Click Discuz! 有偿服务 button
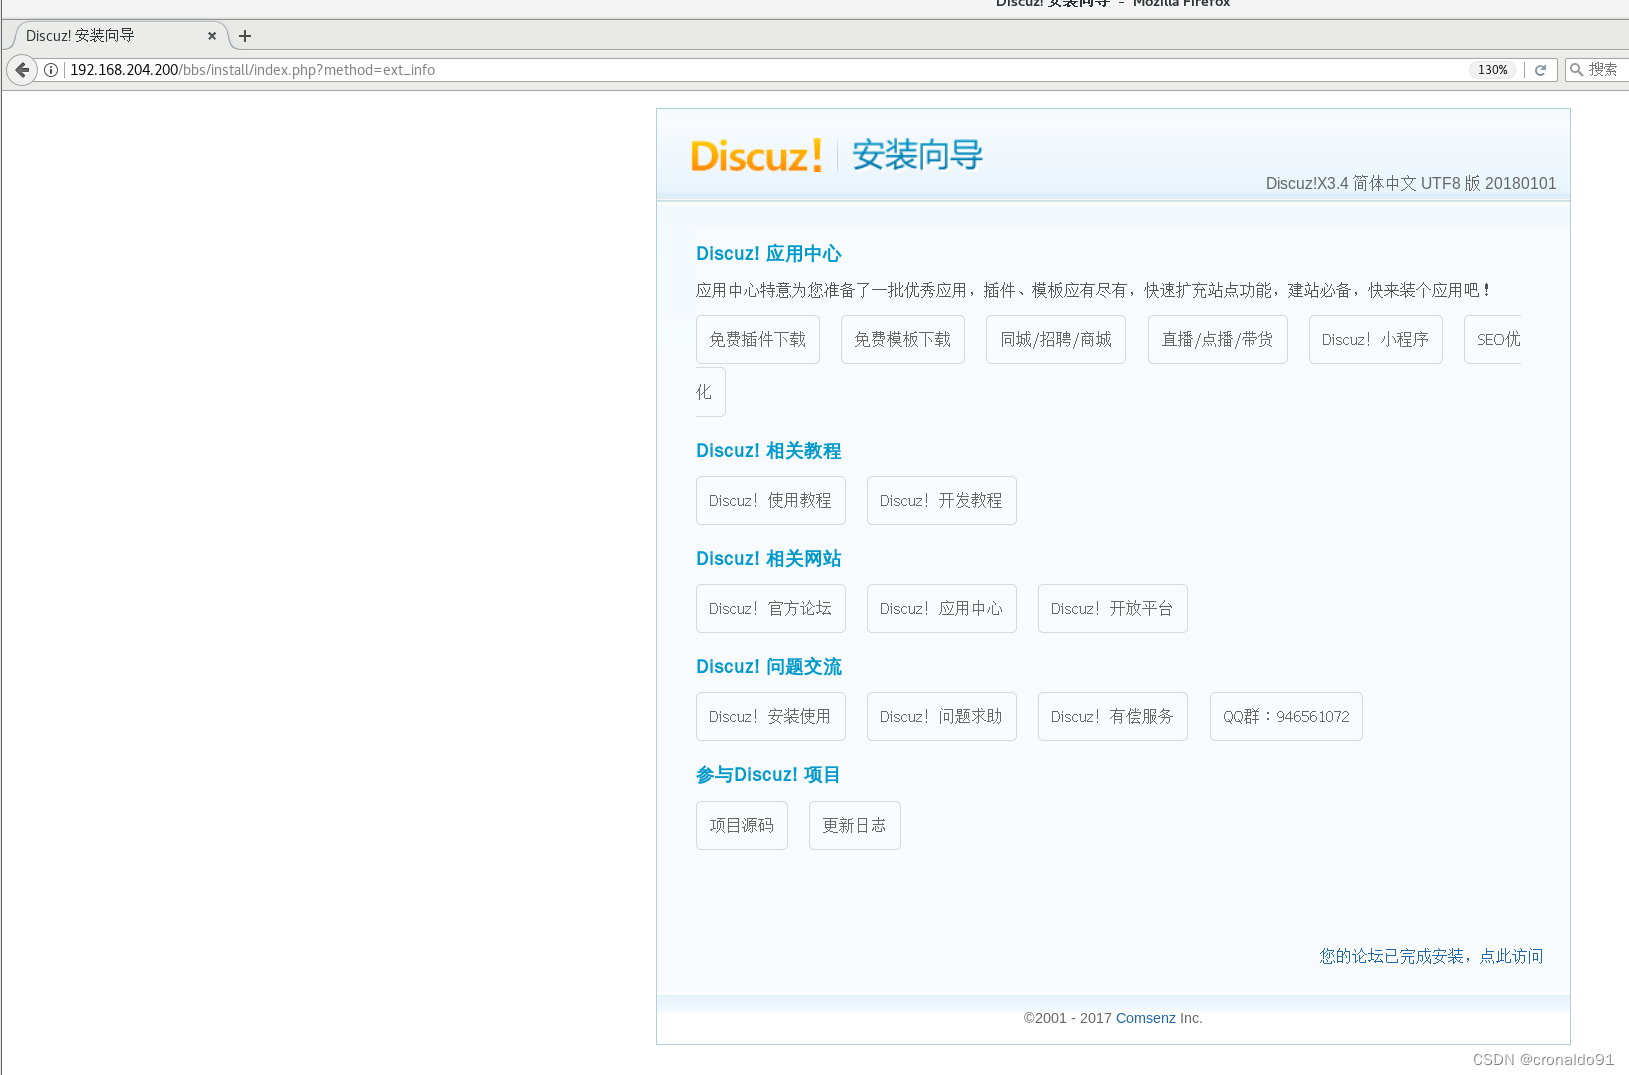This screenshot has width=1629, height=1075. point(1113,717)
